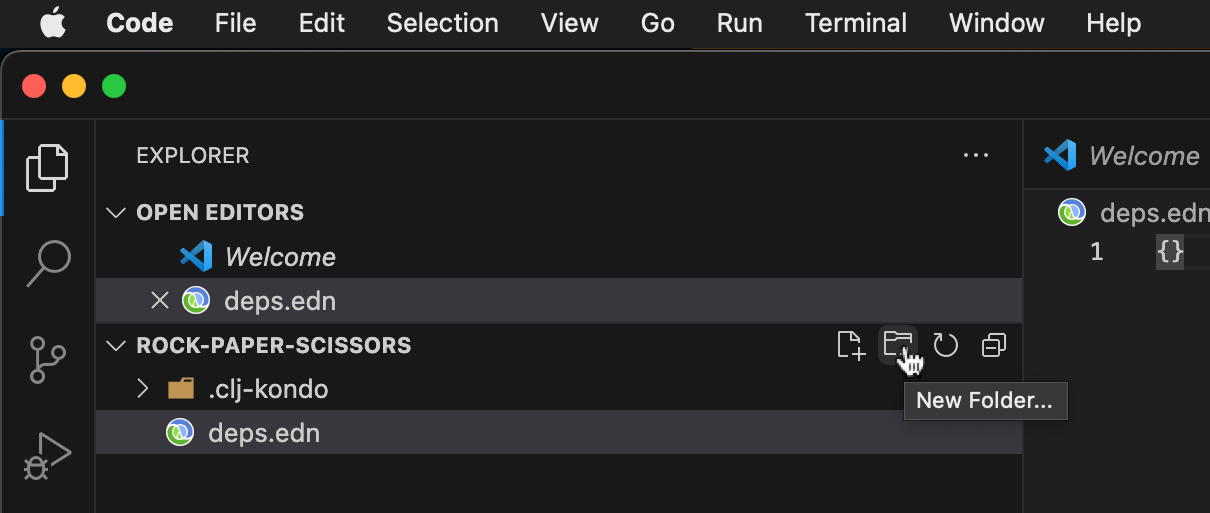The height and width of the screenshot is (513, 1210).
Task: Collapse all folders in Explorer
Action: 993,345
